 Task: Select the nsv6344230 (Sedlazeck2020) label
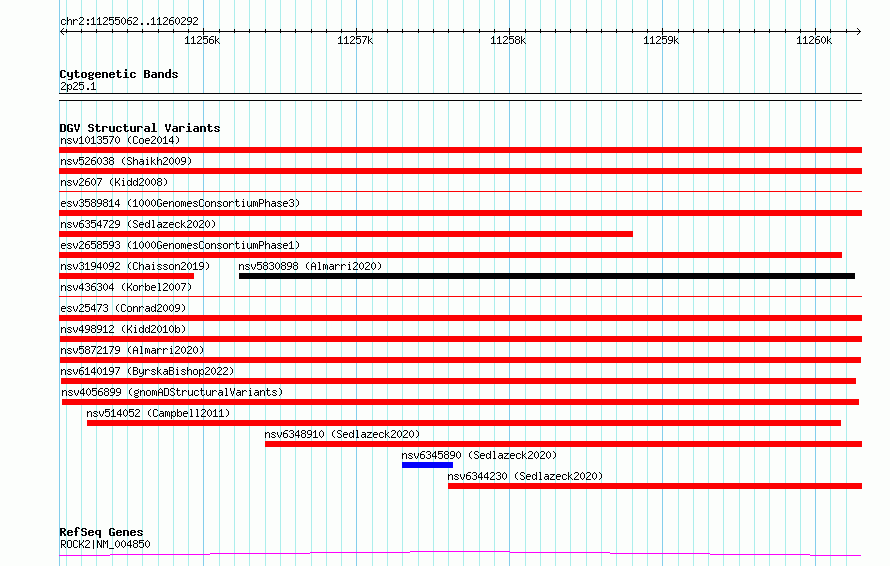point(525,476)
